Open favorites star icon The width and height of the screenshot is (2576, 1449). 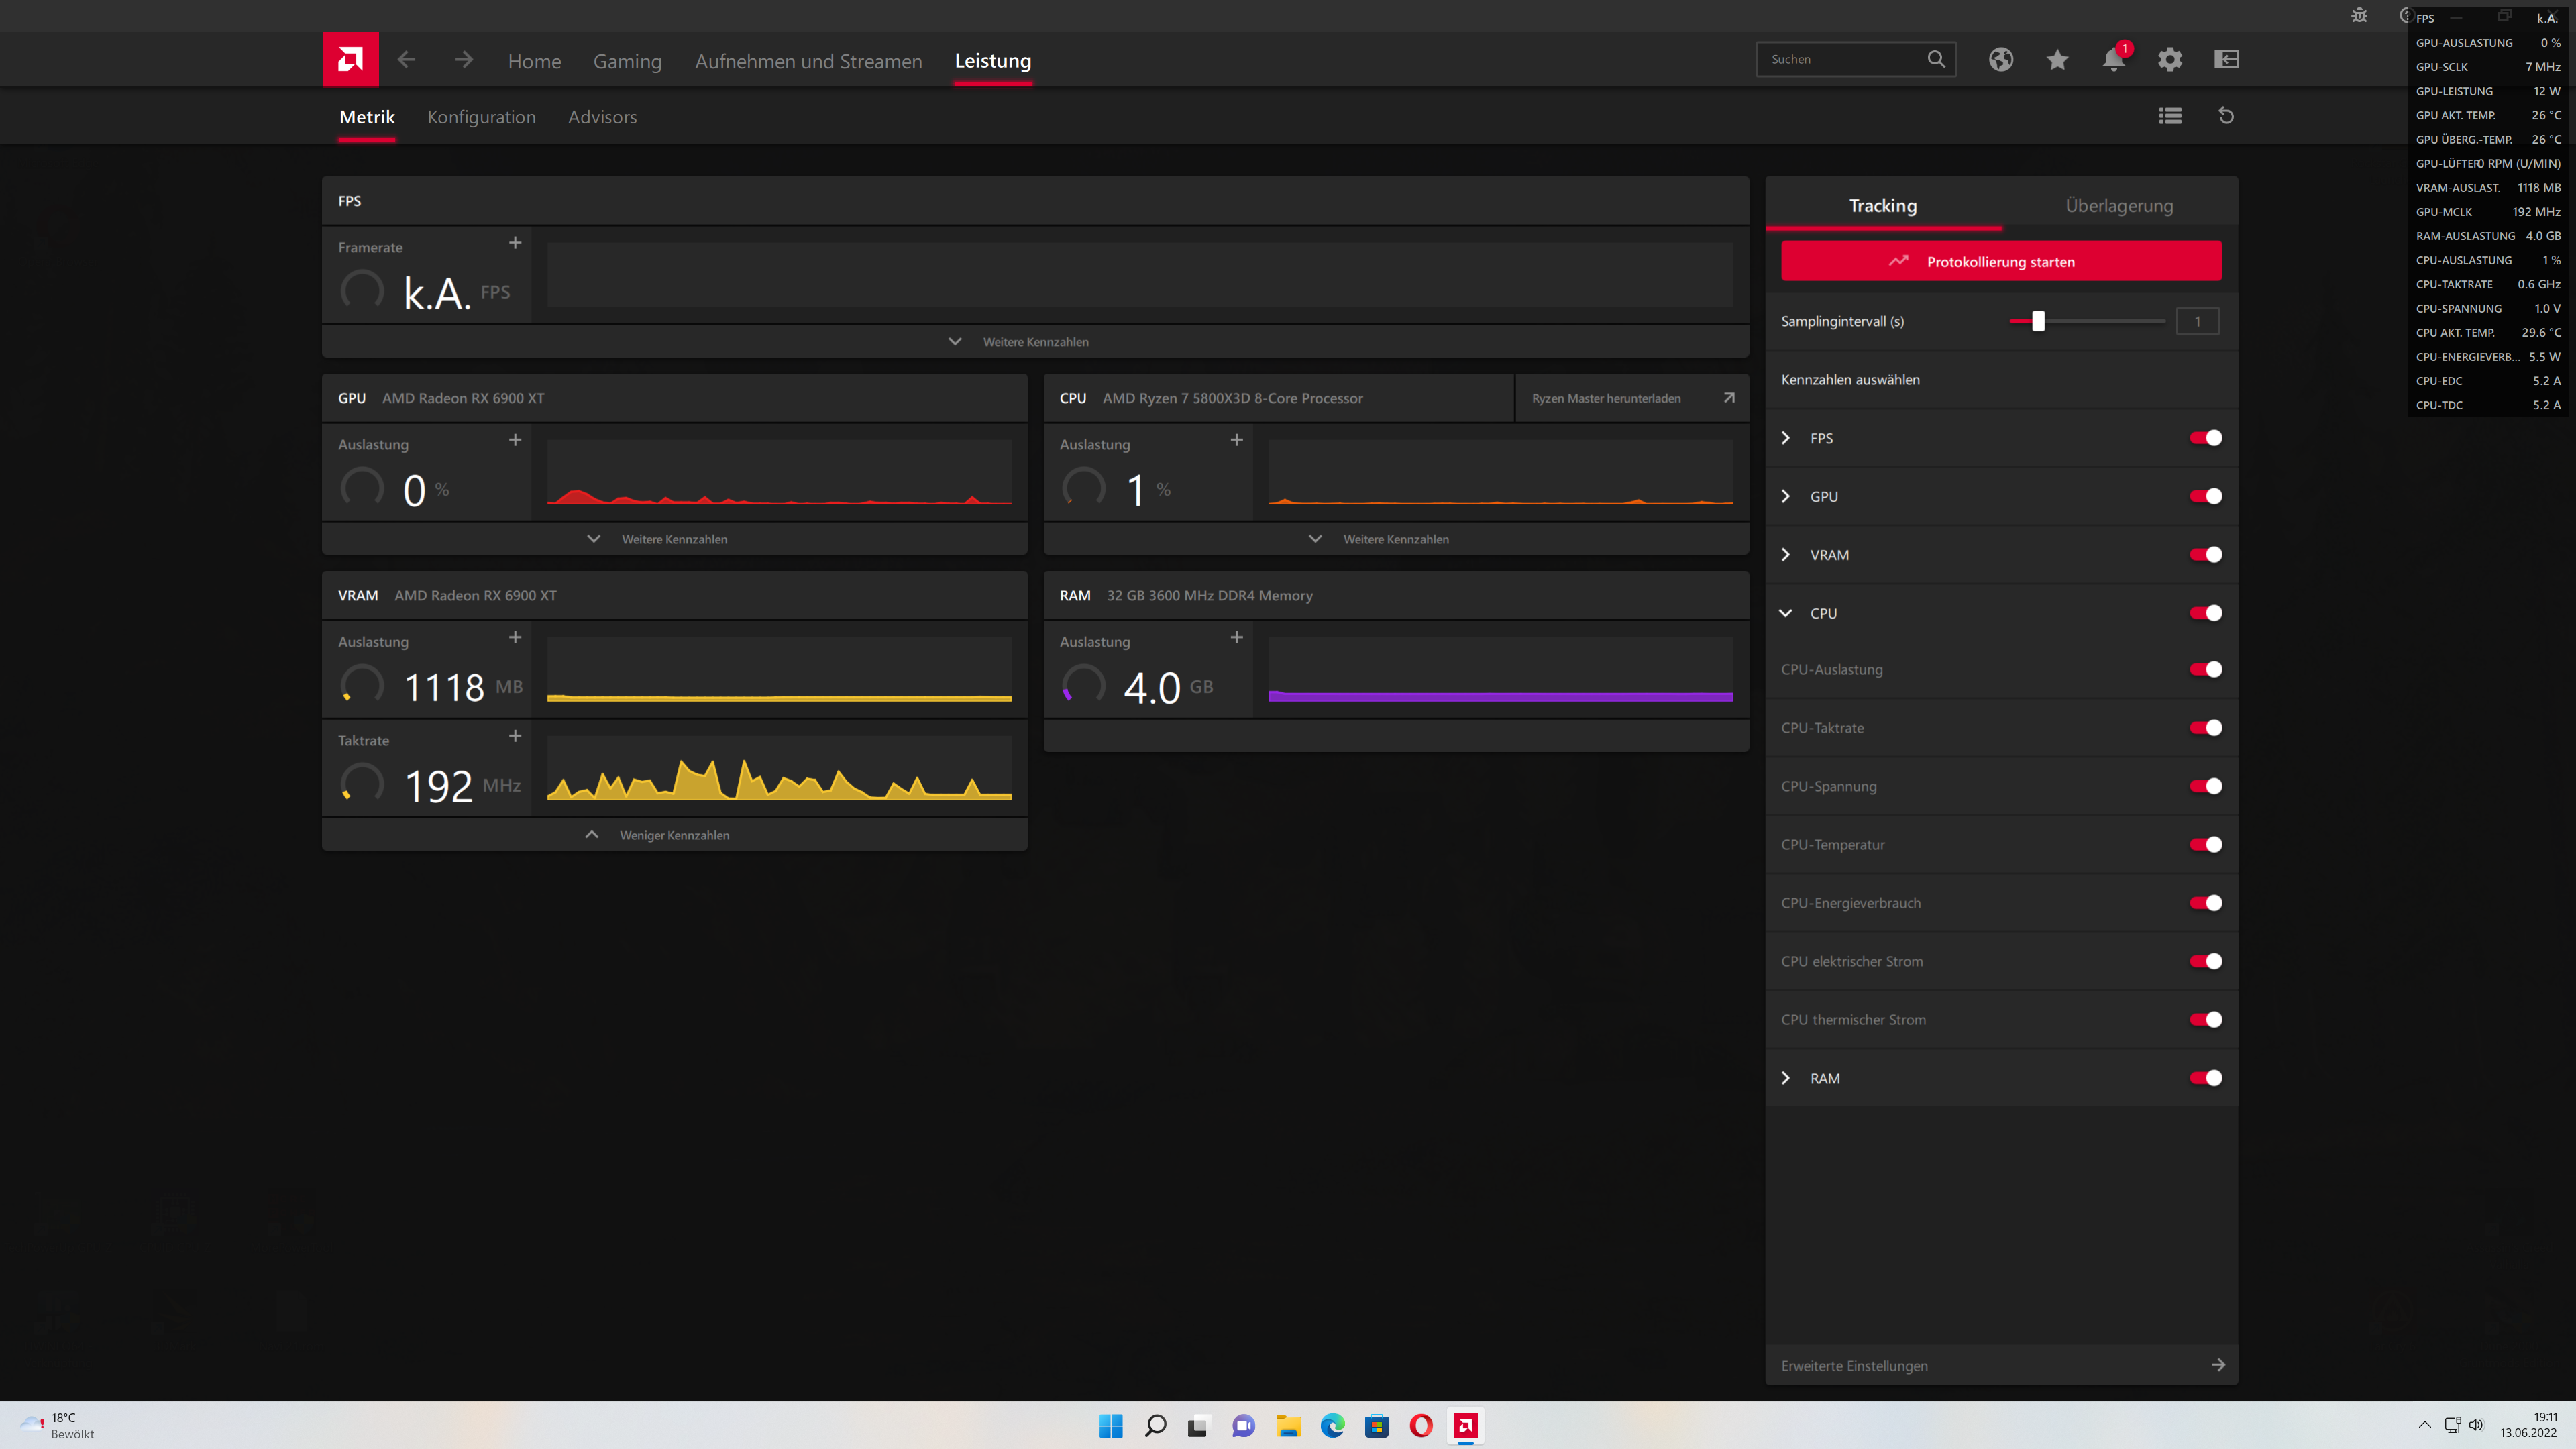pos(2057,60)
